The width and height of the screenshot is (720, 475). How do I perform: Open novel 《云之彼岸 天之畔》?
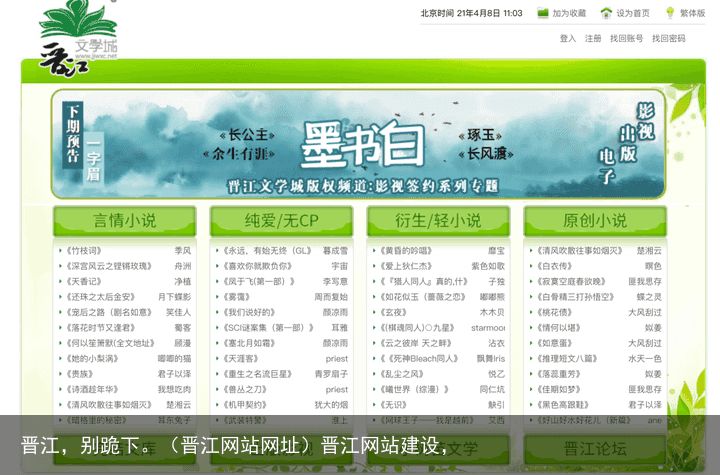(415, 344)
